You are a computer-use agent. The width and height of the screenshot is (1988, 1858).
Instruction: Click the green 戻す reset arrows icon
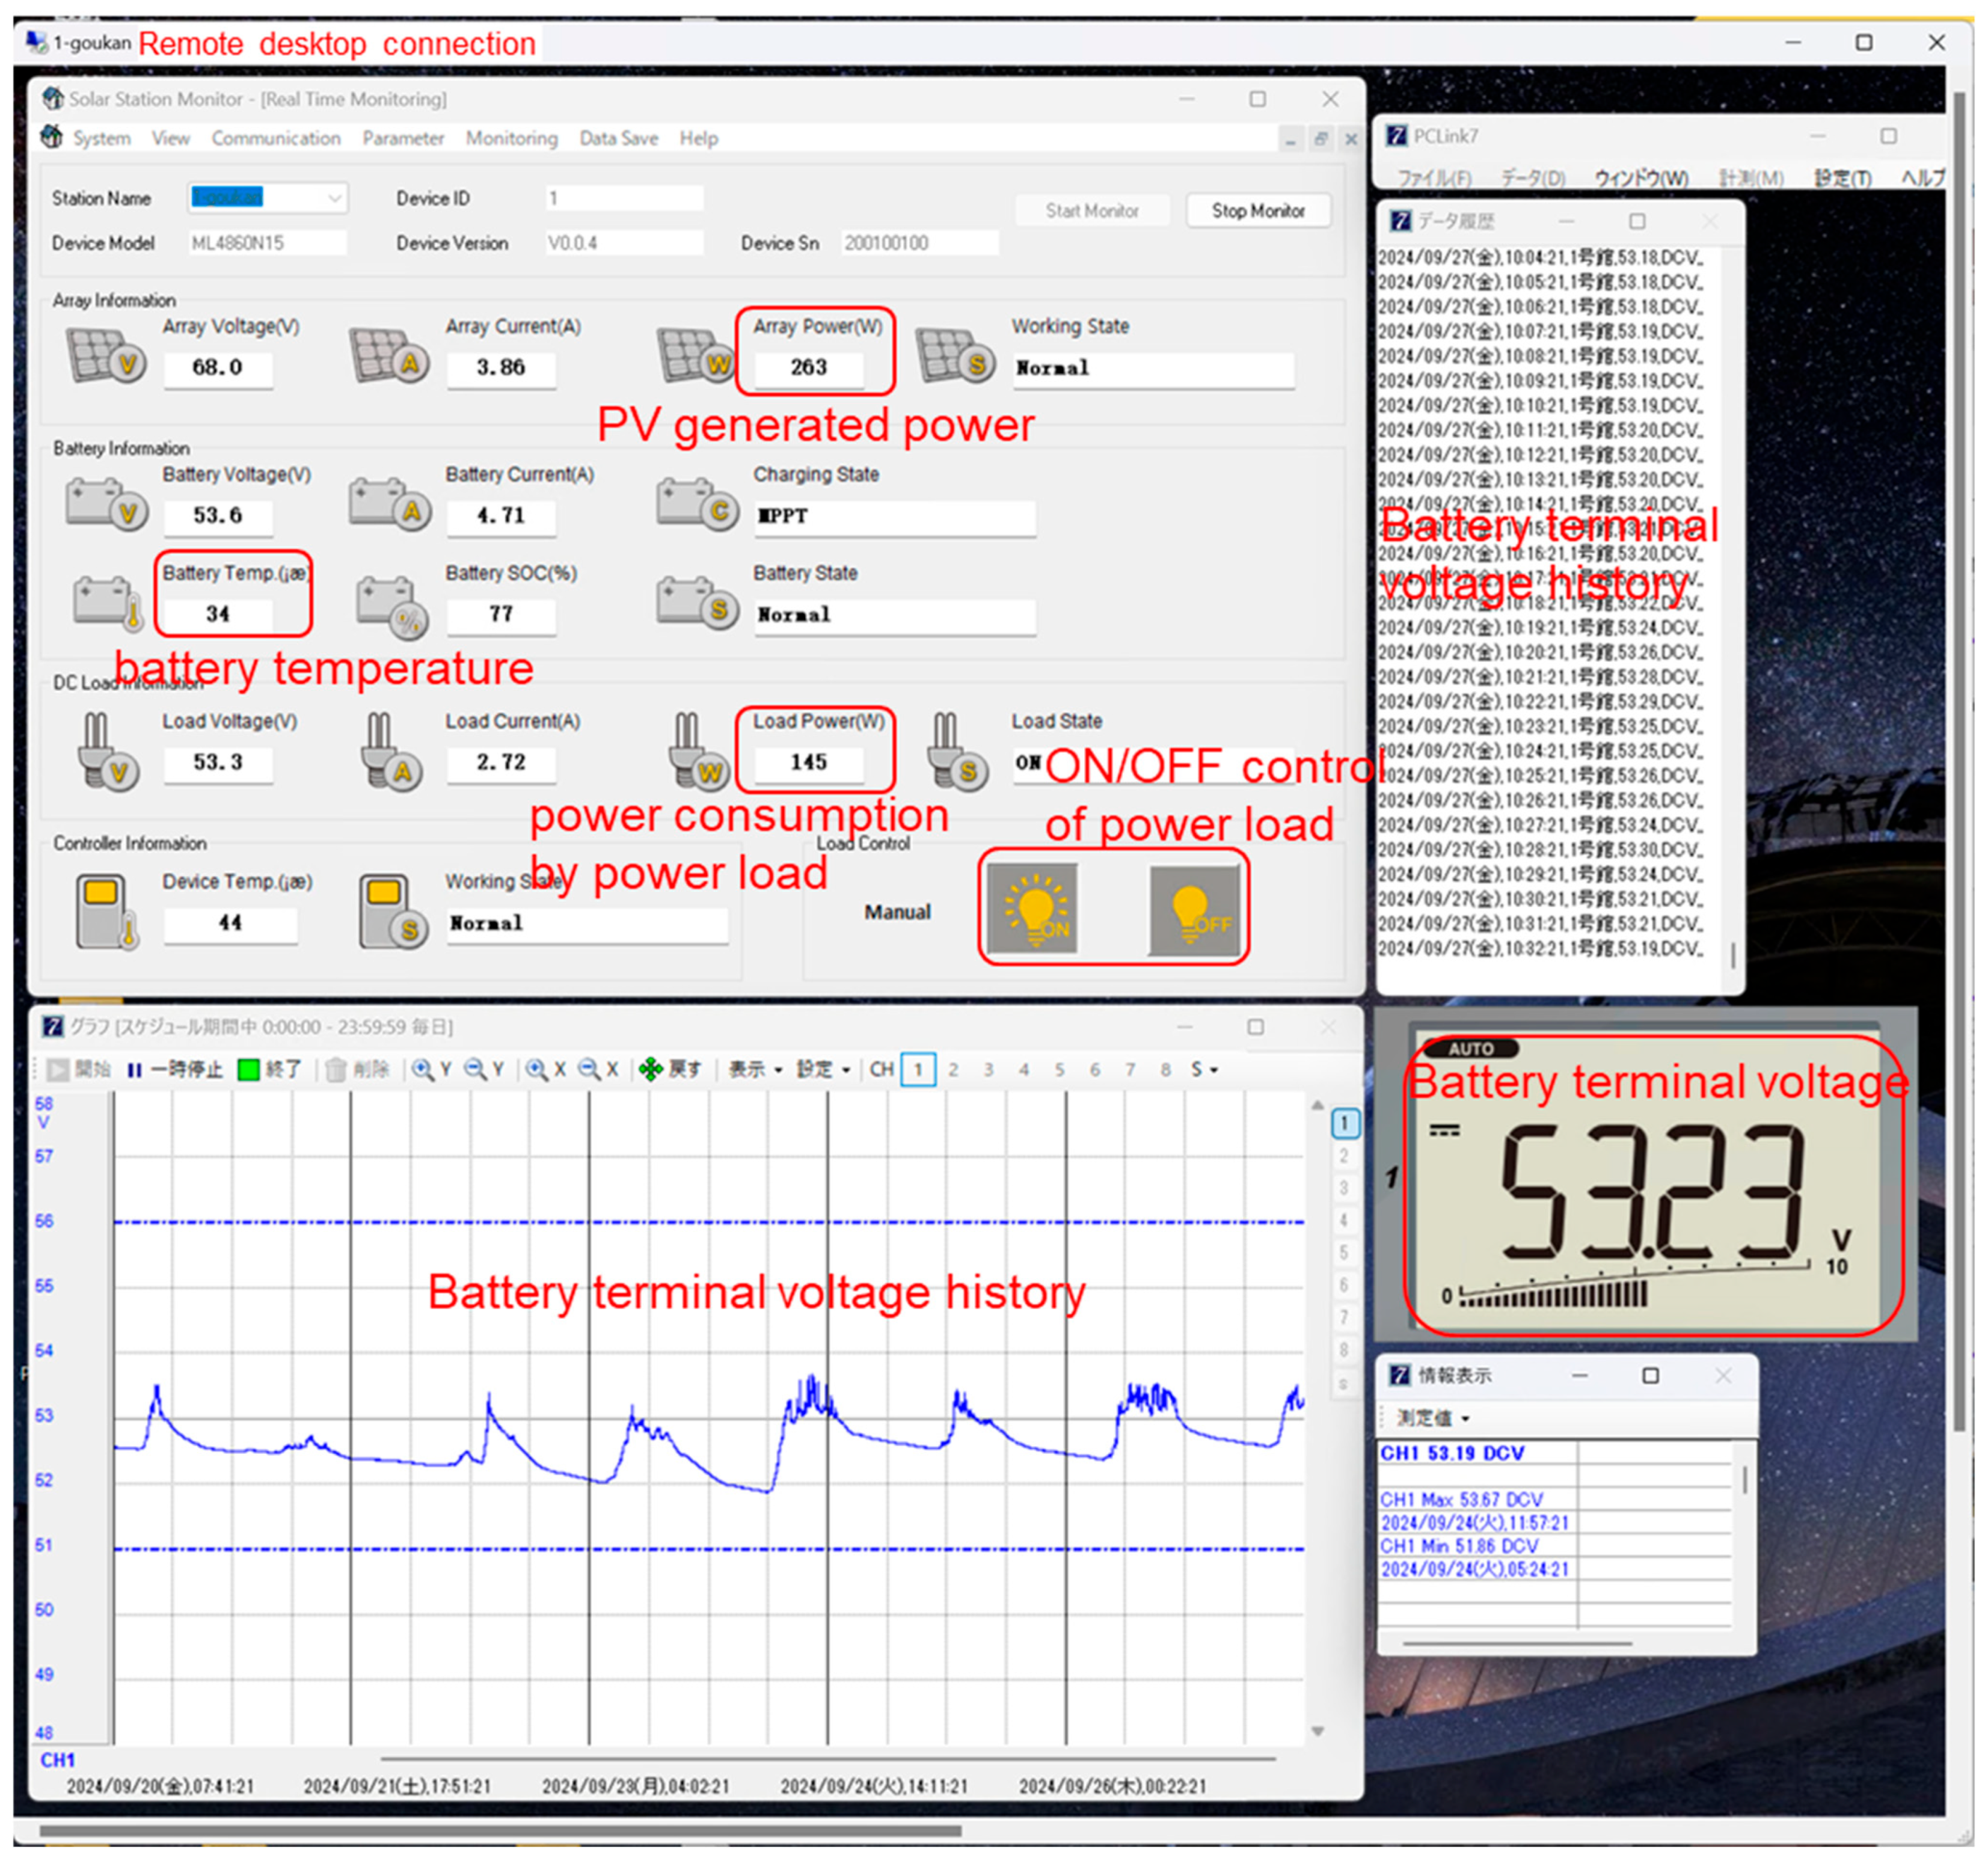(x=651, y=1069)
